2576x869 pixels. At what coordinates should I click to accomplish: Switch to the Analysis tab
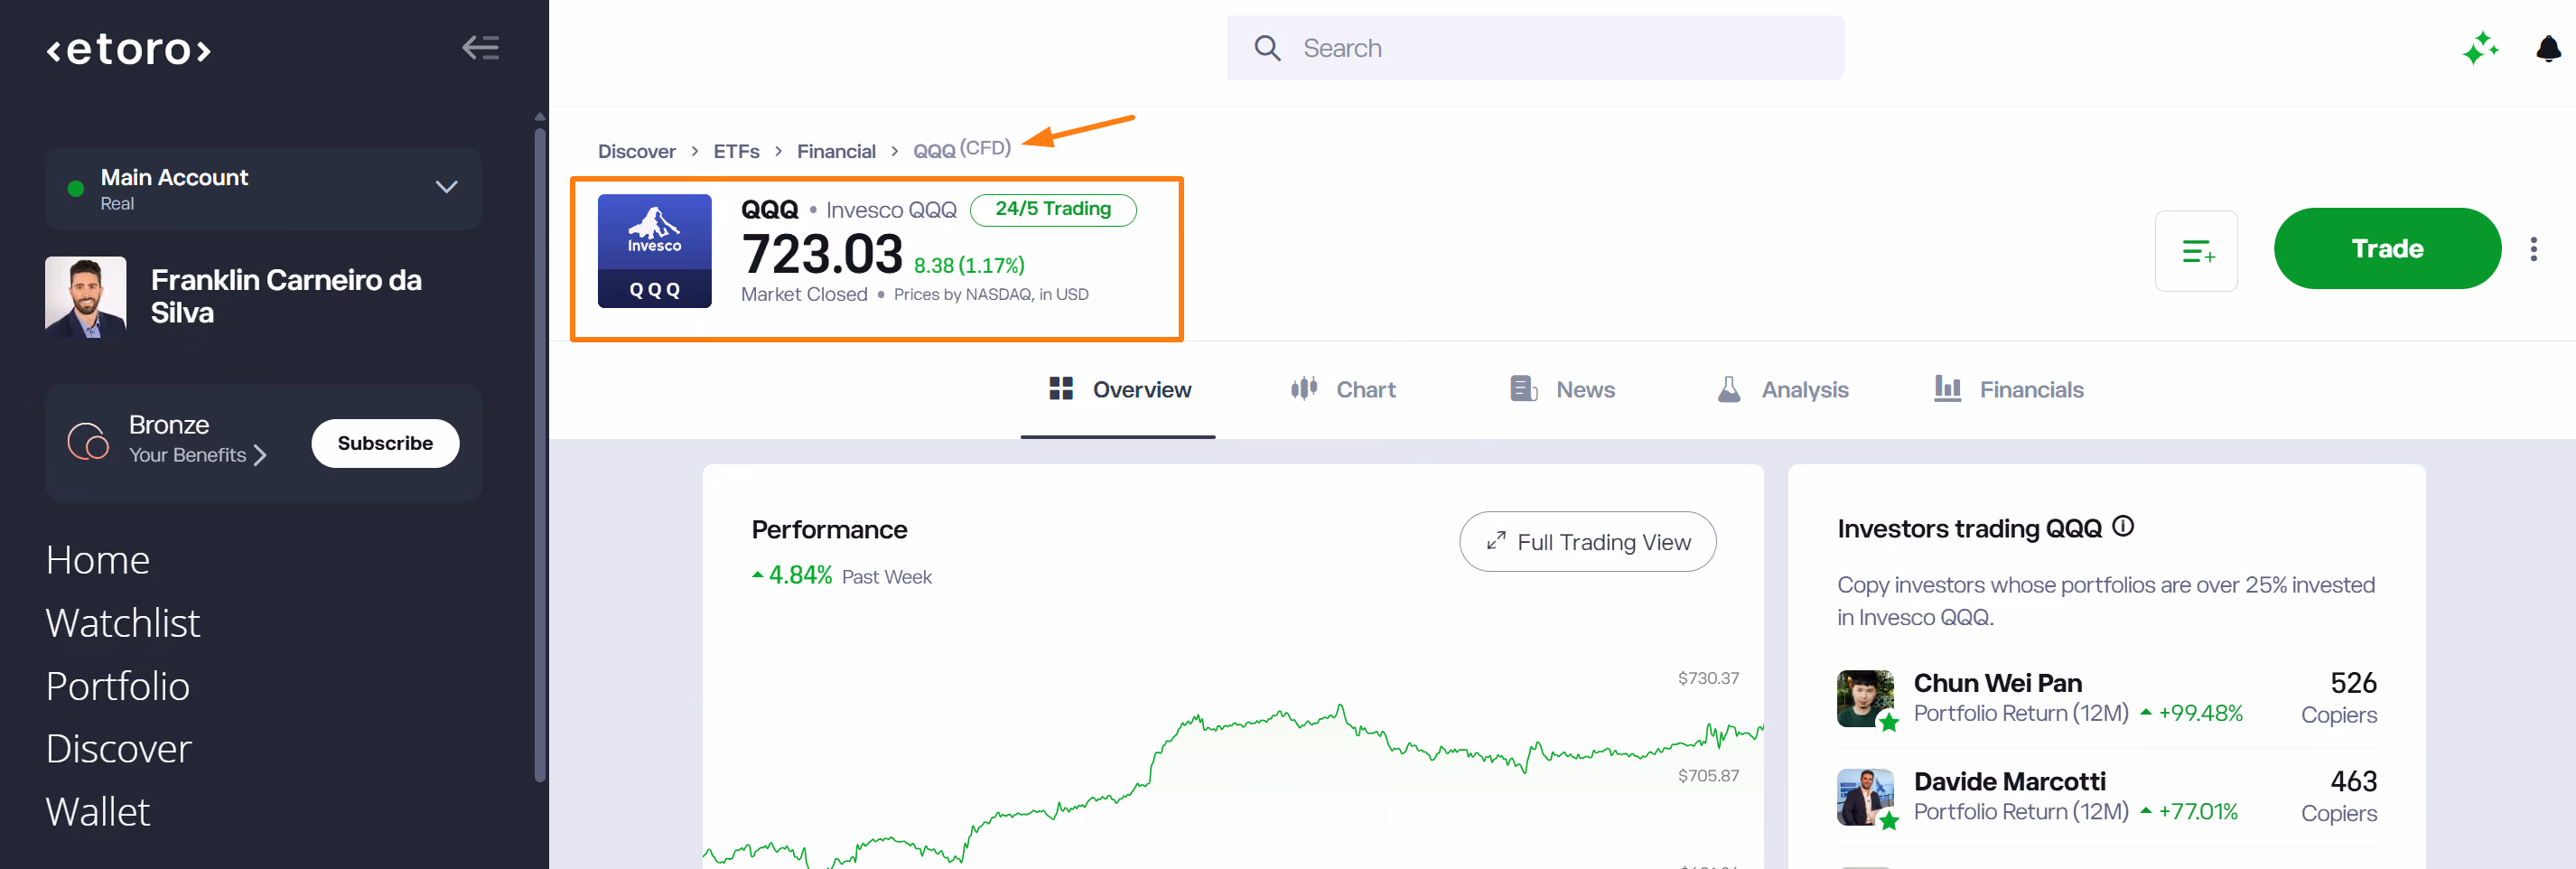point(1782,389)
